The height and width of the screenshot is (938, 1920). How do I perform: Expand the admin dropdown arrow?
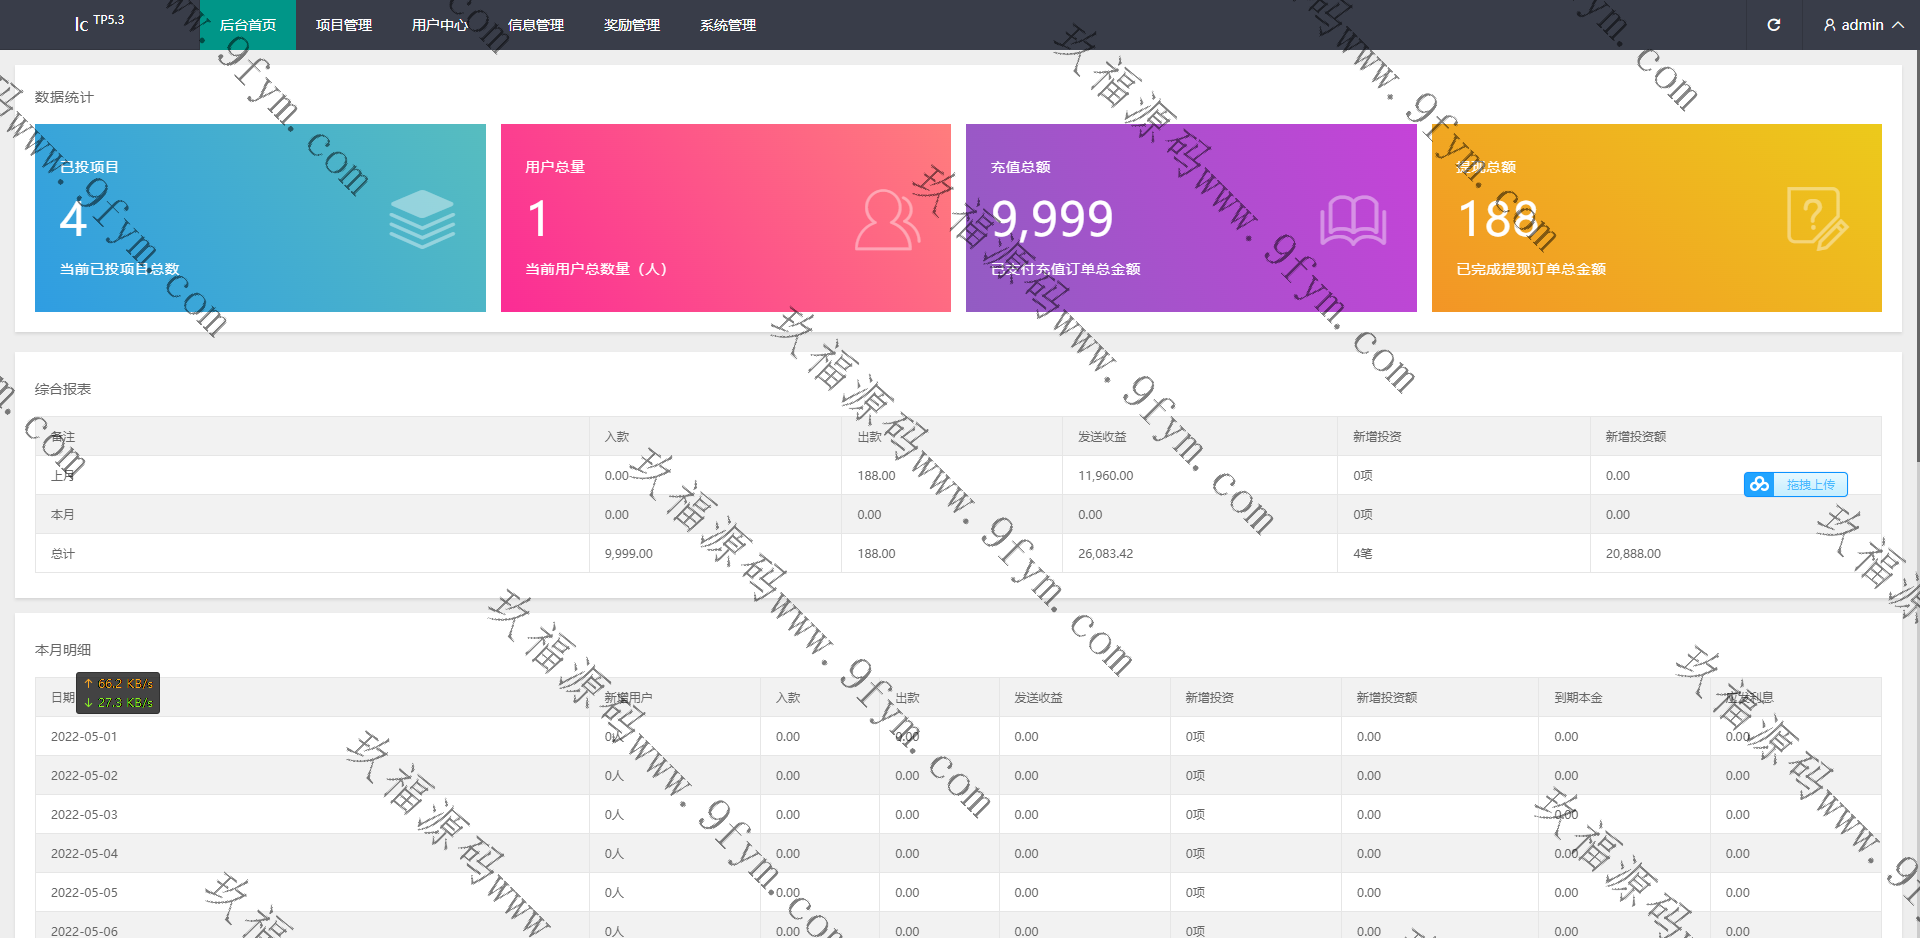tap(1897, 25)
